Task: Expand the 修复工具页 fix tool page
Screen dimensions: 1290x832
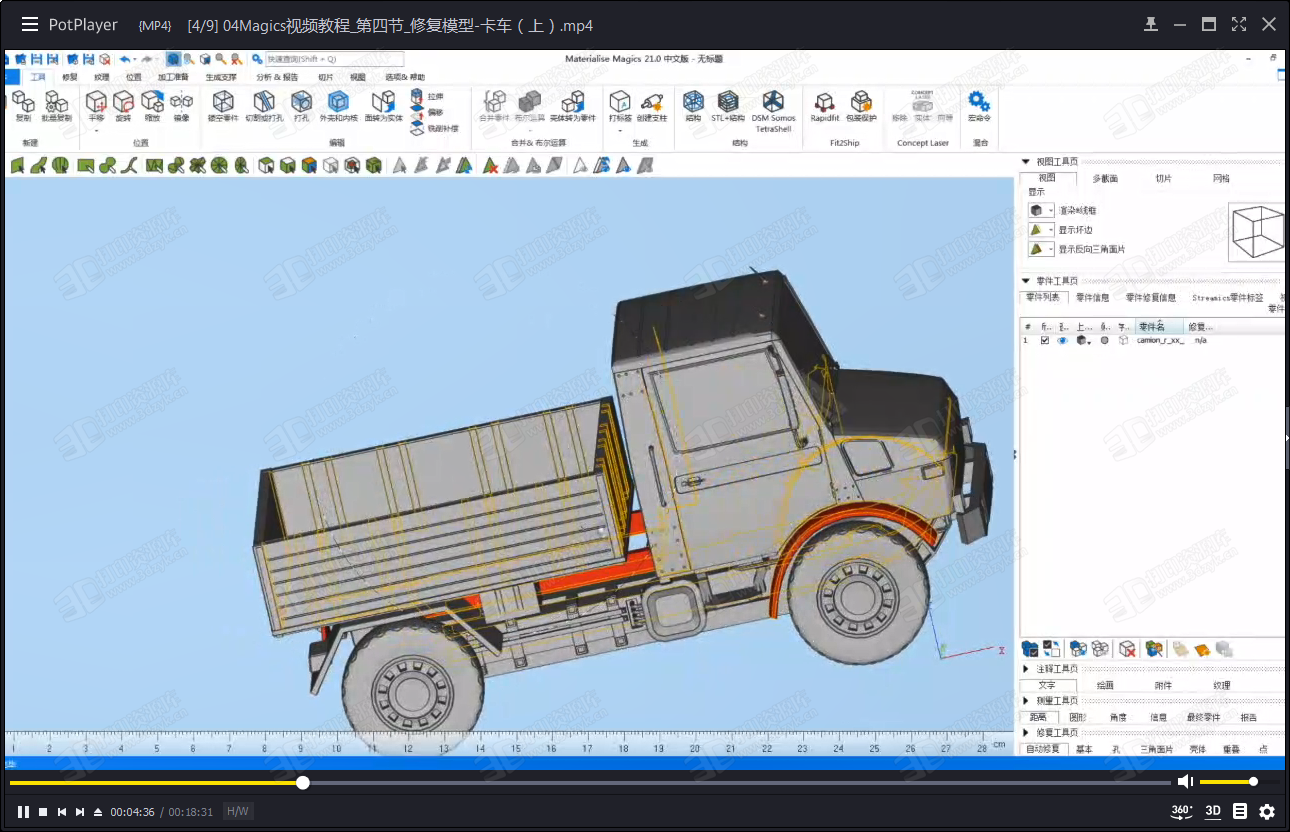Action: [1026, 733]
